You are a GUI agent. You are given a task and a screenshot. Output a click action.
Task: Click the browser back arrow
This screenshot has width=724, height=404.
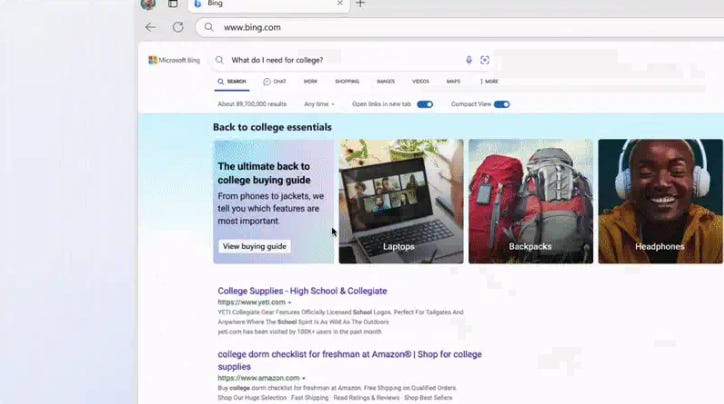pos(151,27)
